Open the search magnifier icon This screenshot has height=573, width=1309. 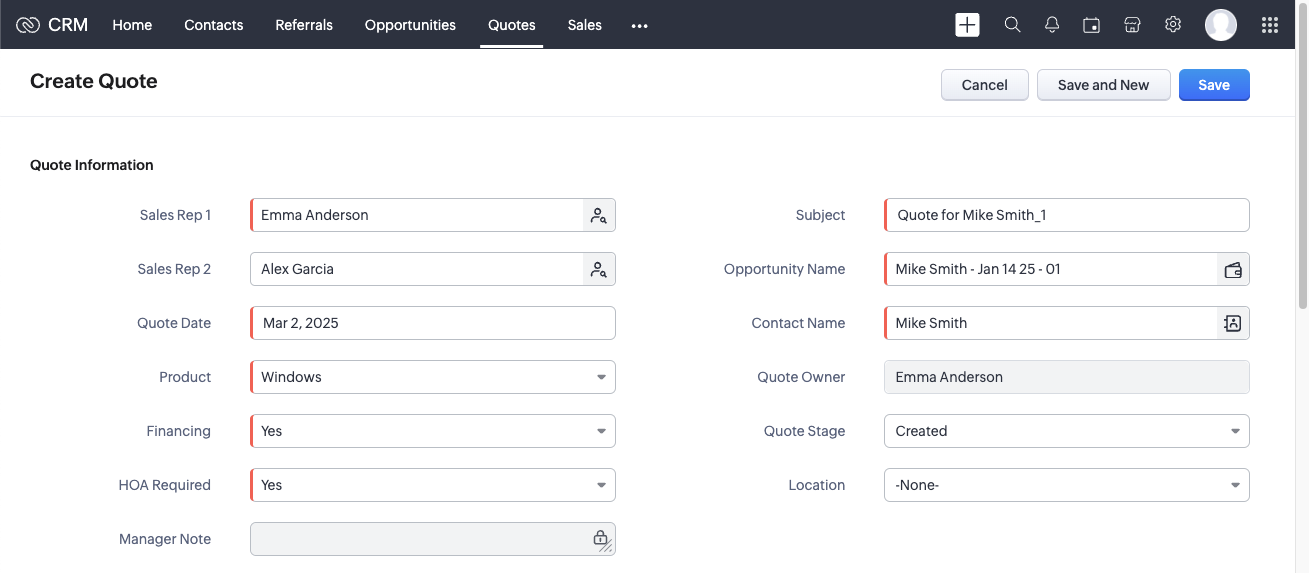click(1012, 25)
